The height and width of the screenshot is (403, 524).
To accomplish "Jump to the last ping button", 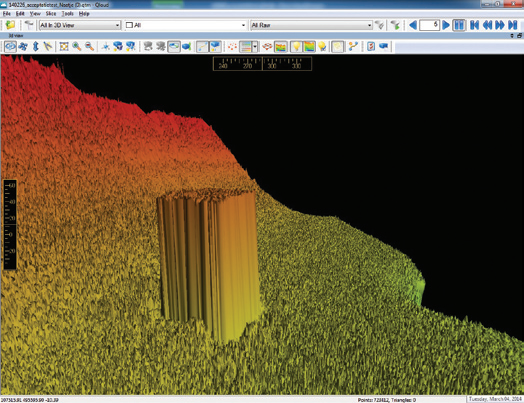I will tap(513, 25).
